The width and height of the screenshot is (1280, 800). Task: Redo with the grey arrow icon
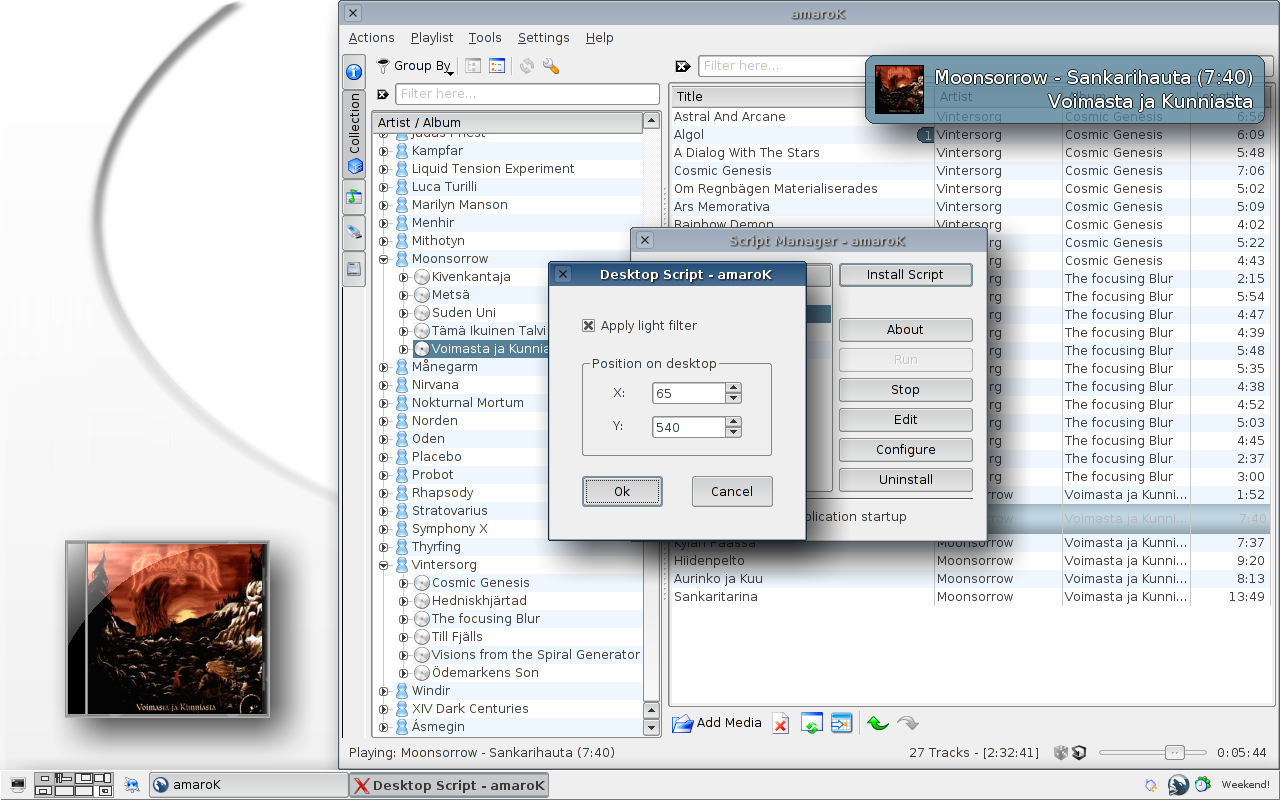tap(908, 723)
